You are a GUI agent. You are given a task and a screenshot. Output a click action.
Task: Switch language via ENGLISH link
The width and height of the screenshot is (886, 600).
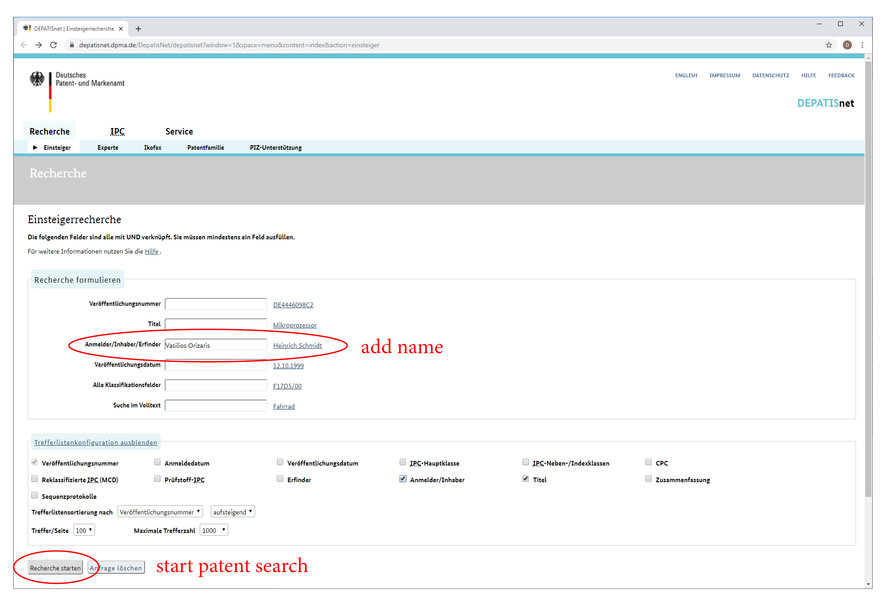(686, 75)
